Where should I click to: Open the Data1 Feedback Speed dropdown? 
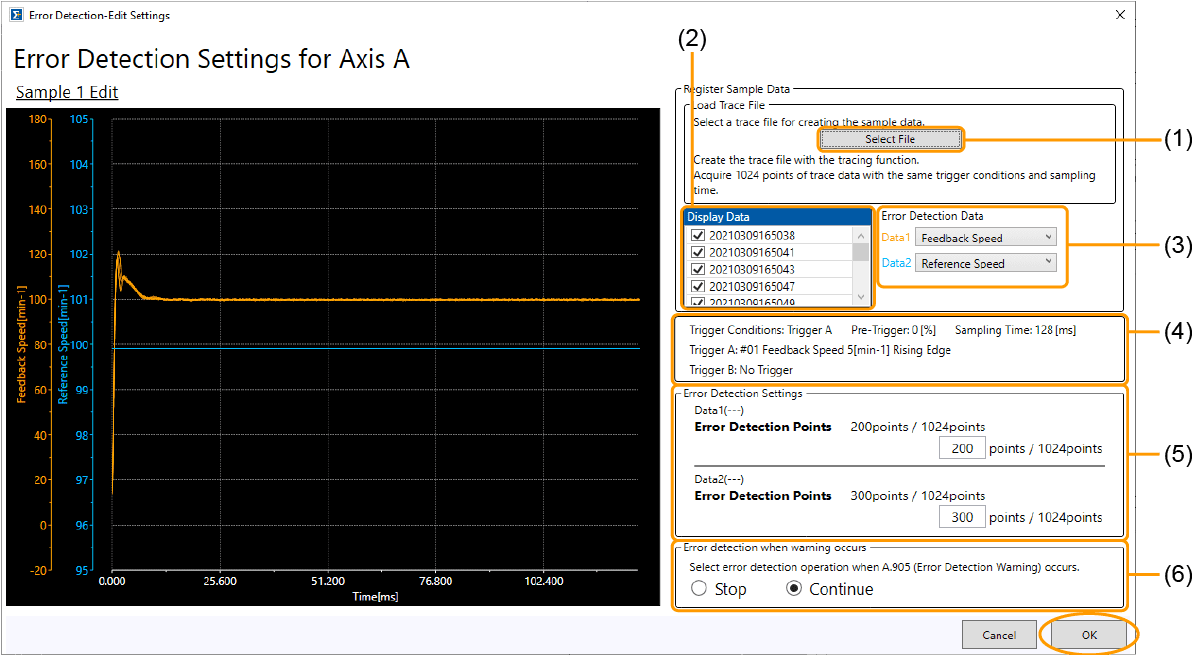coord(985,238)
